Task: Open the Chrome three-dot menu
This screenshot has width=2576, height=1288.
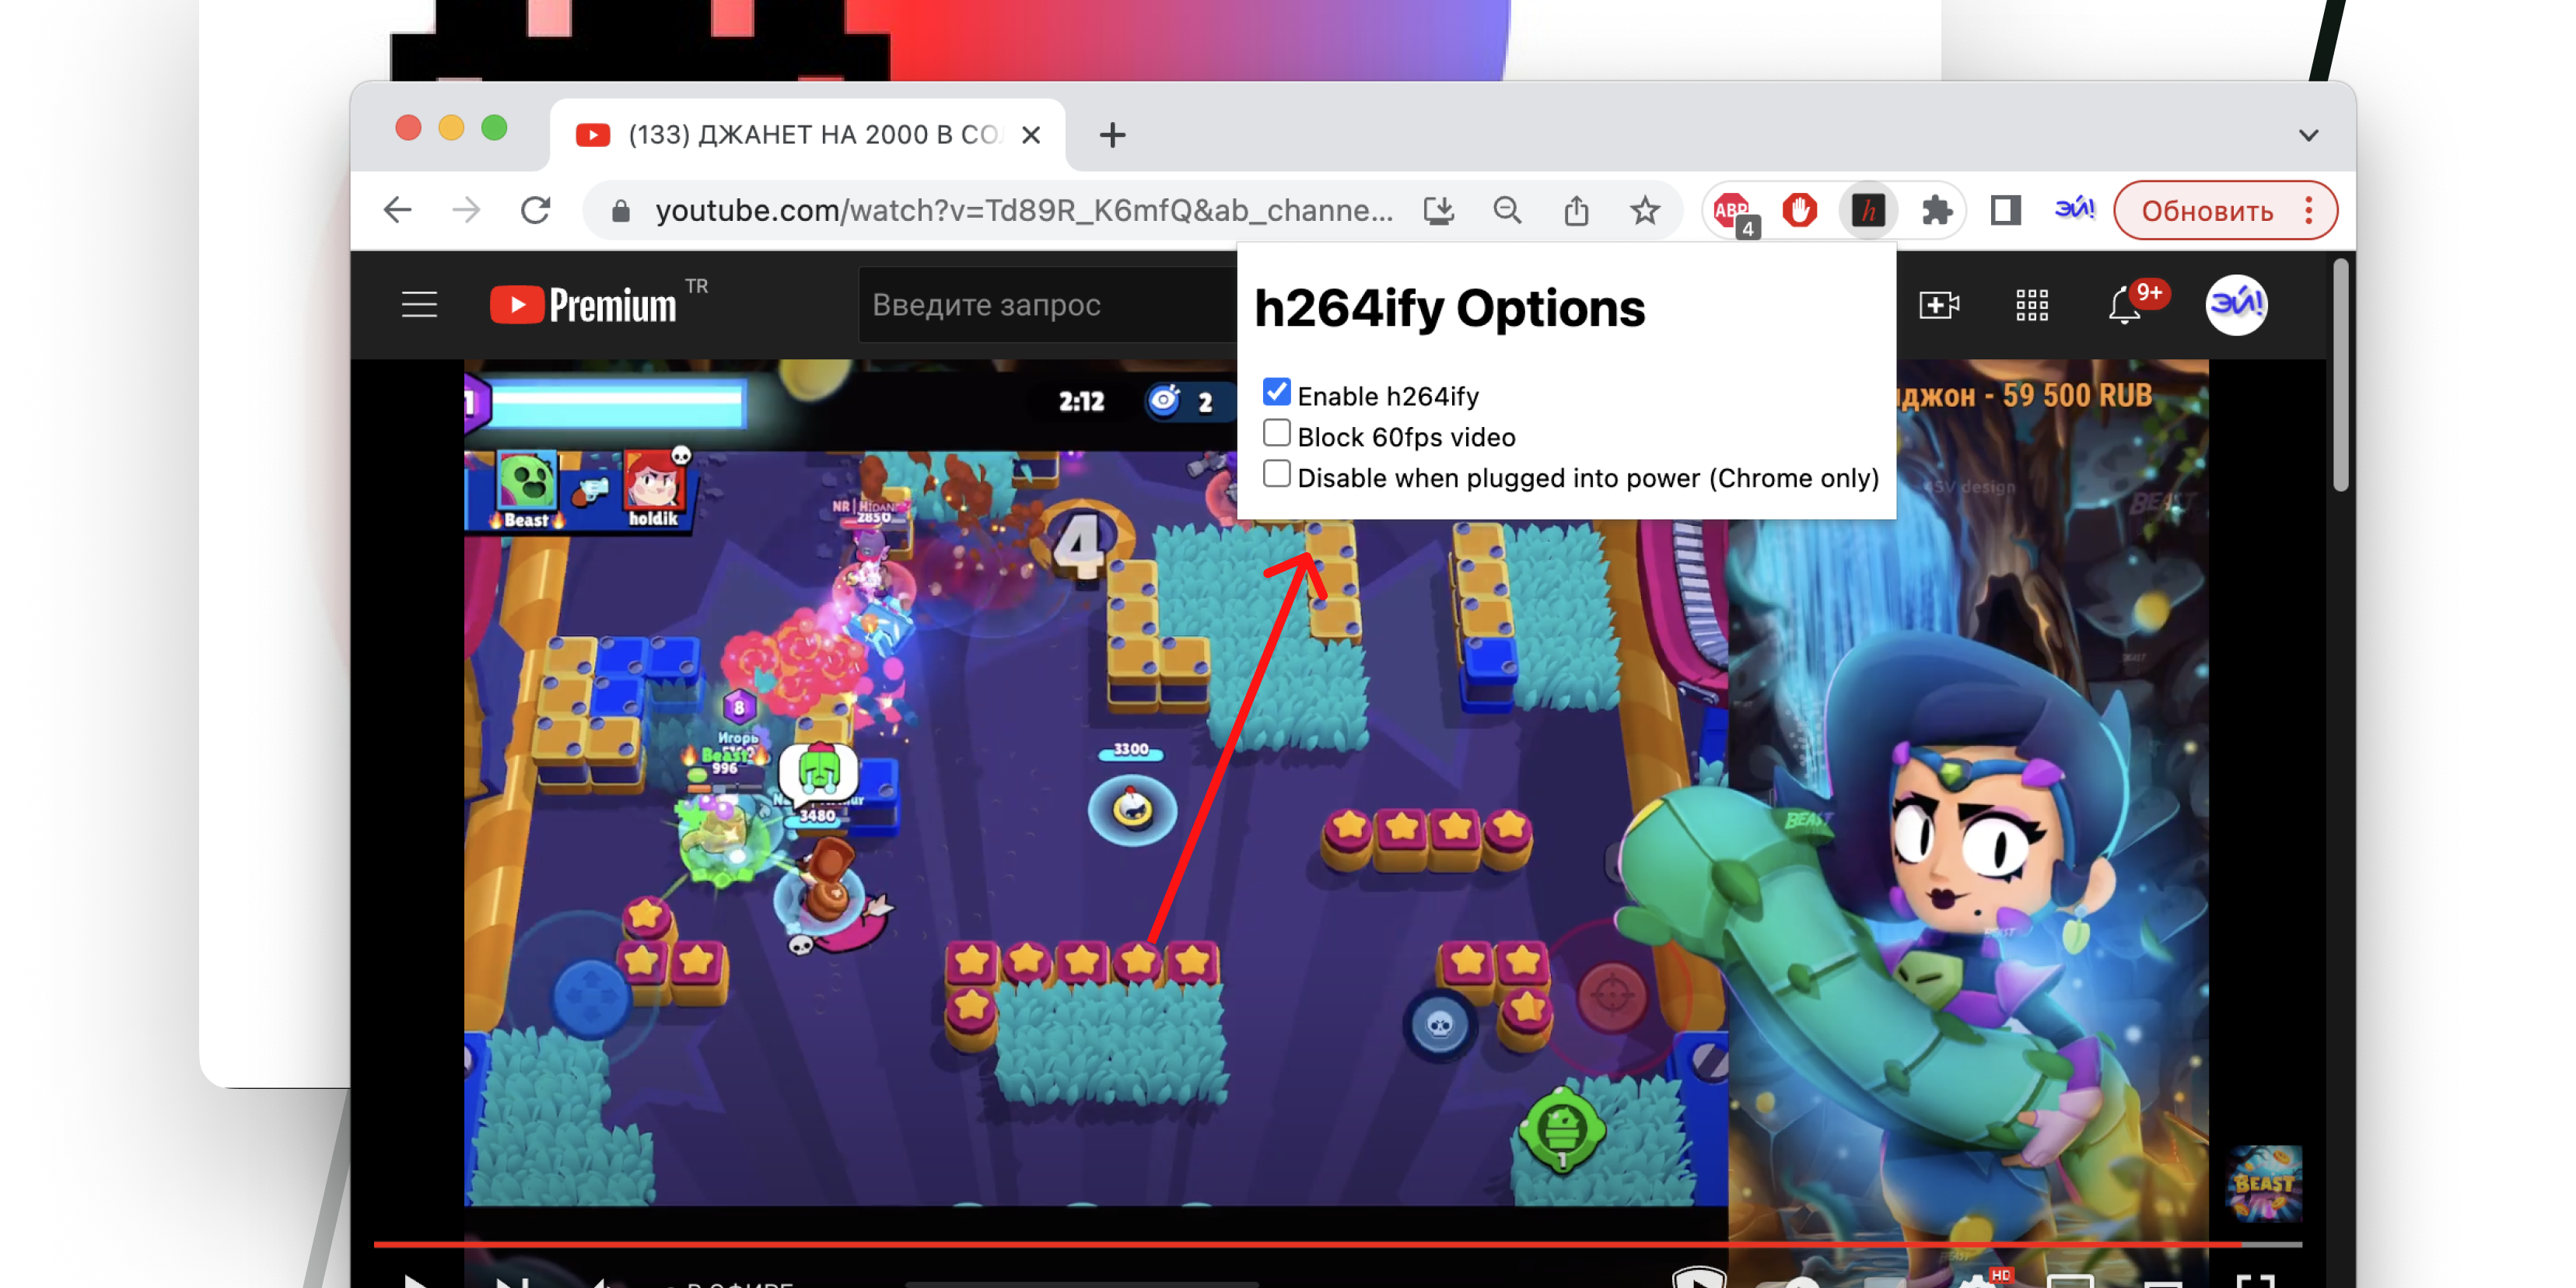Action: [x=2309, y=211]
